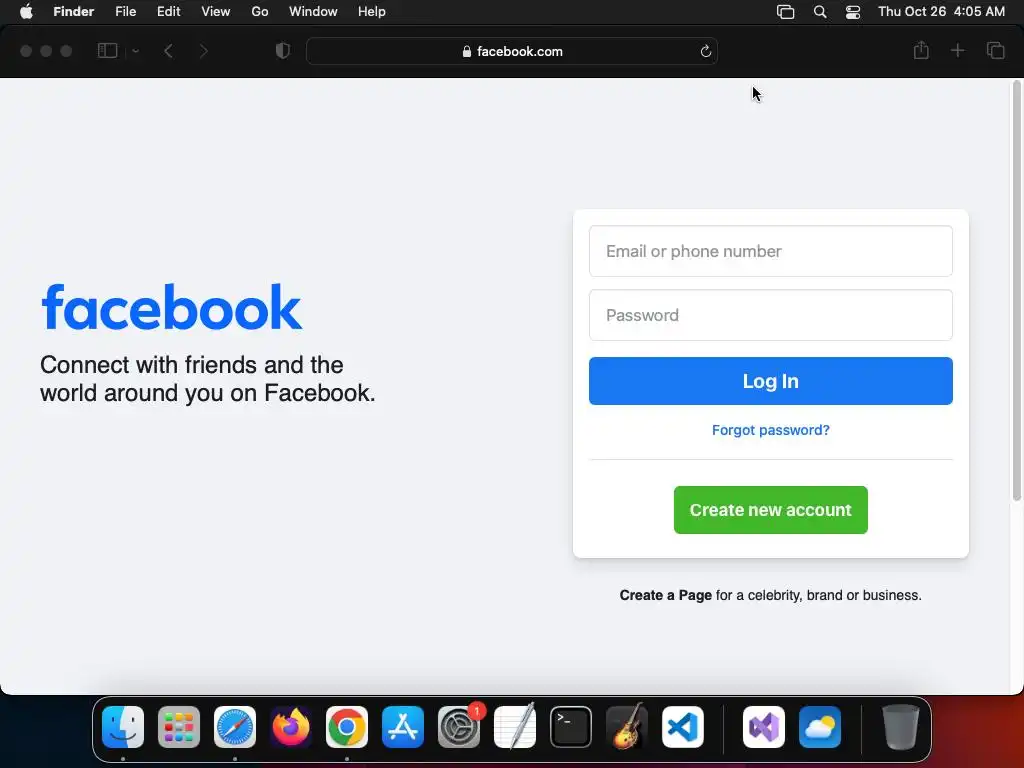Follow the Create a Page link
This screenshot has width=1024, height=768.
click(x=665, y=596)
